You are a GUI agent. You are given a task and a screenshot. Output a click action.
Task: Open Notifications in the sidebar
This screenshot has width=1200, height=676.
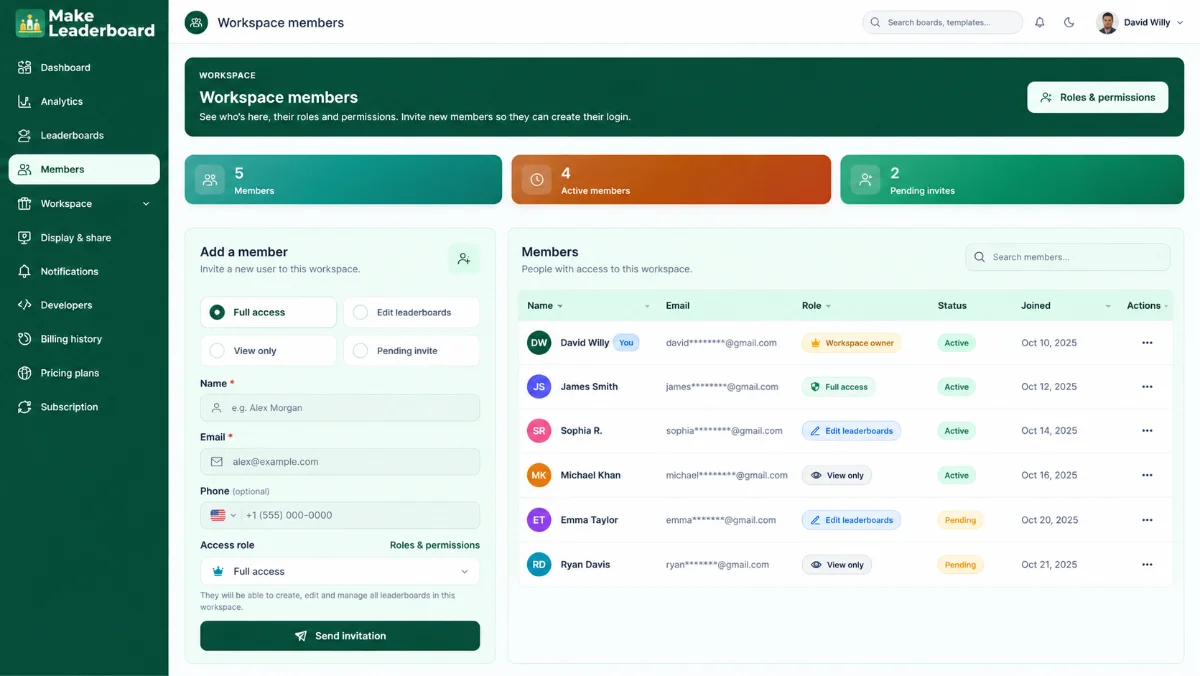pos(84,272)
